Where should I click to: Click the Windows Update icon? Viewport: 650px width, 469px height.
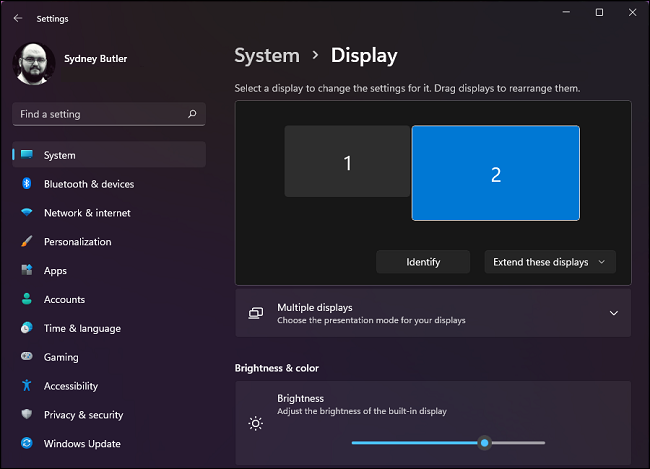(26, 444)
